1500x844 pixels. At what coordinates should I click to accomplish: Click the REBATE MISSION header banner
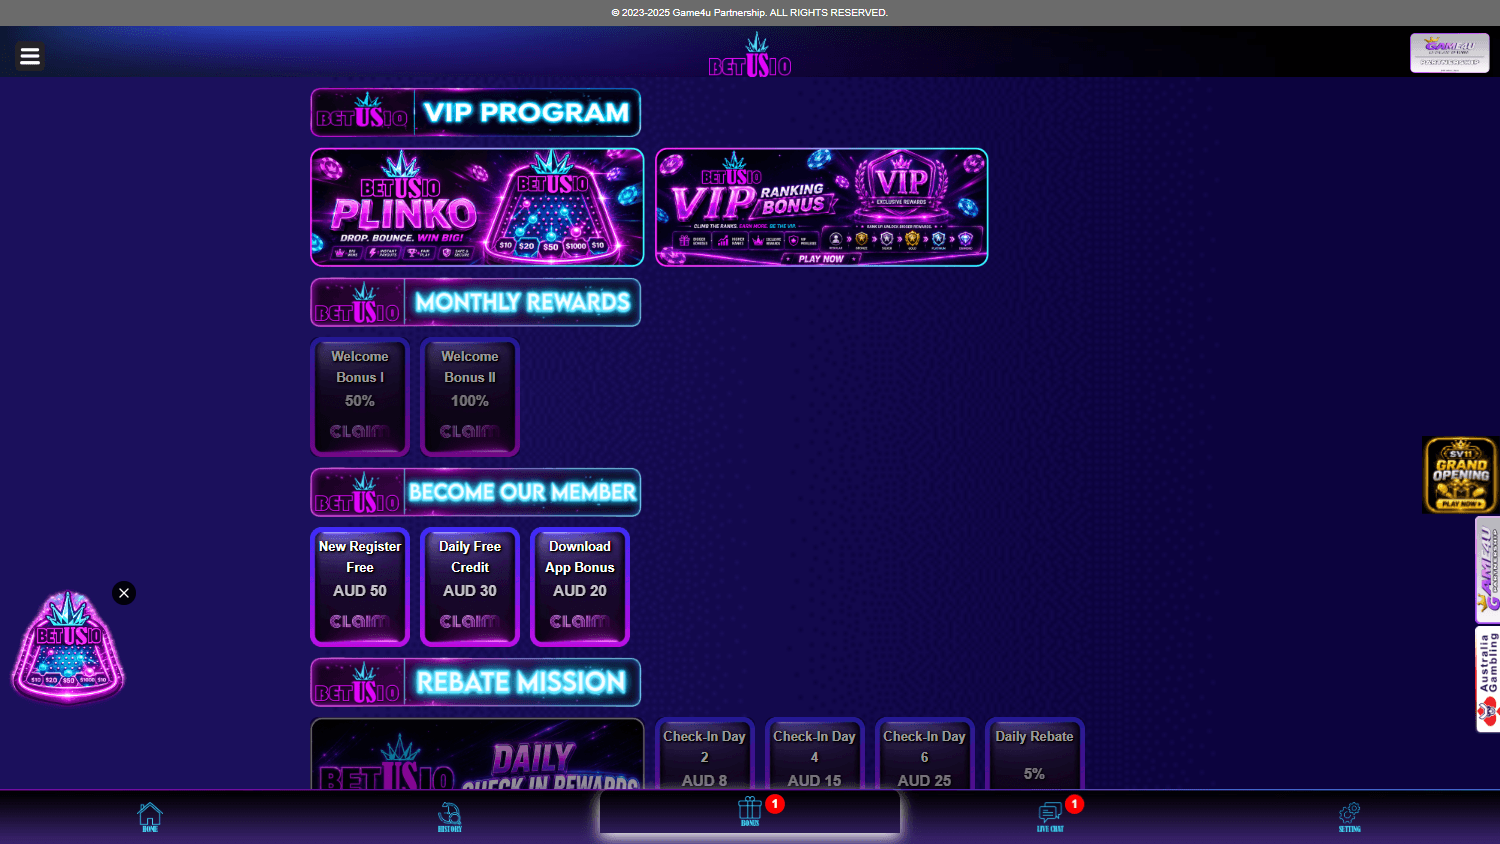pyautogui.click(x=476, y=682)
